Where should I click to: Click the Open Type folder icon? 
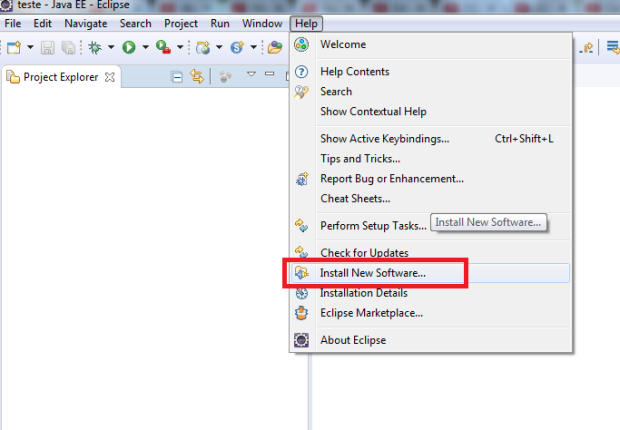(x=275, y=47)
